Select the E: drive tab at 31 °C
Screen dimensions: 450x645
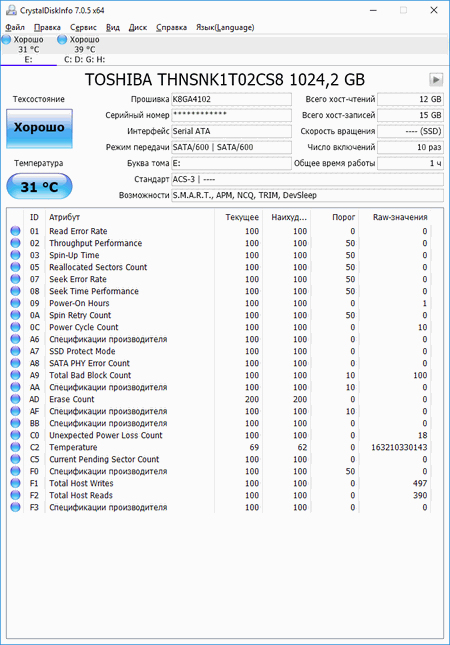(x=28, y=49)
